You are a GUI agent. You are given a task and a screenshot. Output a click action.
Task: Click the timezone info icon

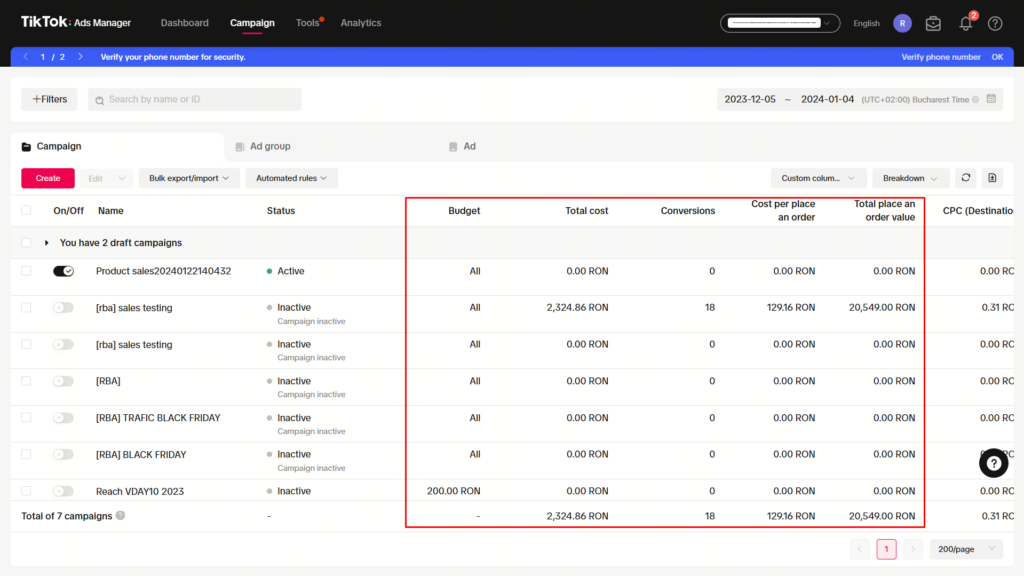pyautogui.click(x=976, y=99)
